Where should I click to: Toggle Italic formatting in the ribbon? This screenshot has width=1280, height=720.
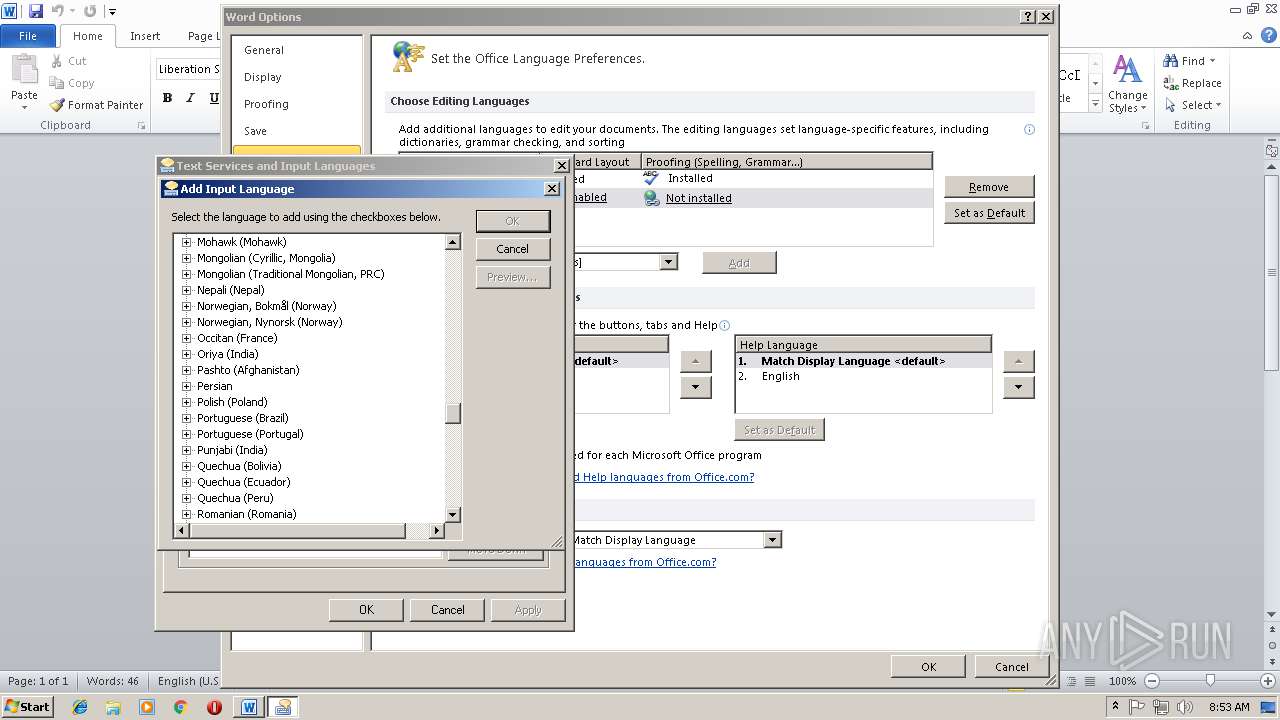click(191, 98)
